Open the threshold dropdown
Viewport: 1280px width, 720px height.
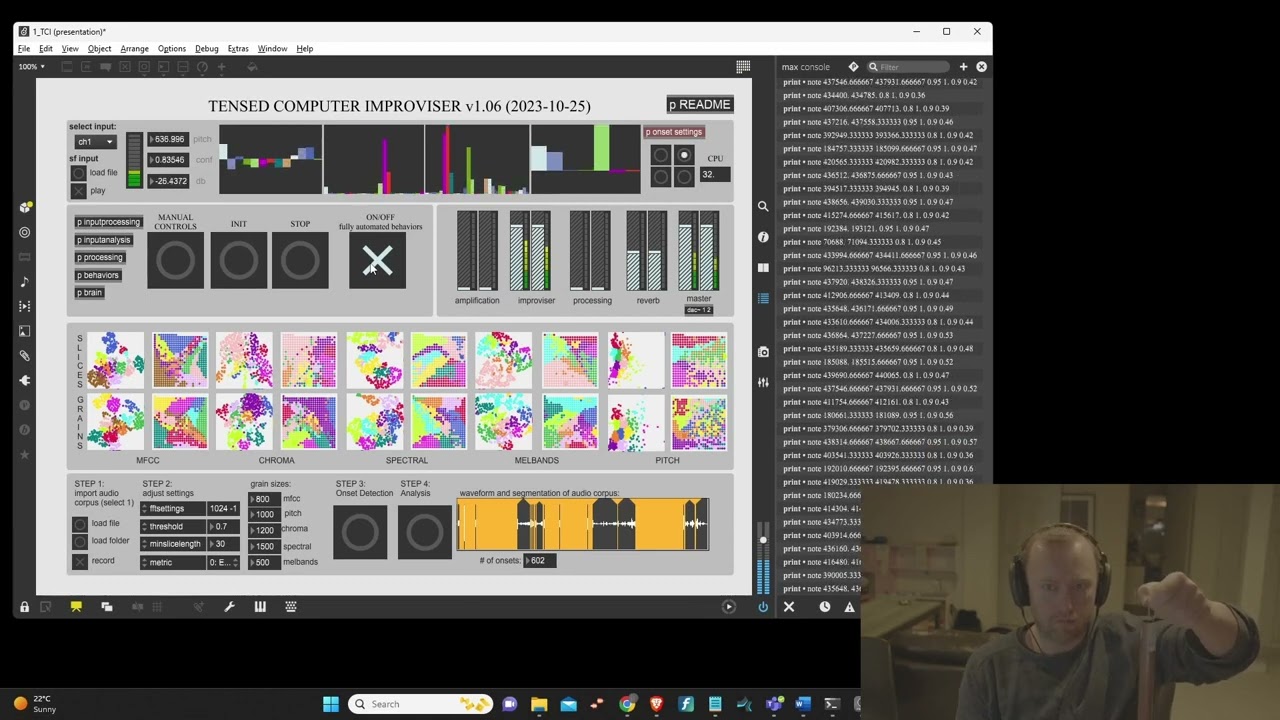click(172, 526)
